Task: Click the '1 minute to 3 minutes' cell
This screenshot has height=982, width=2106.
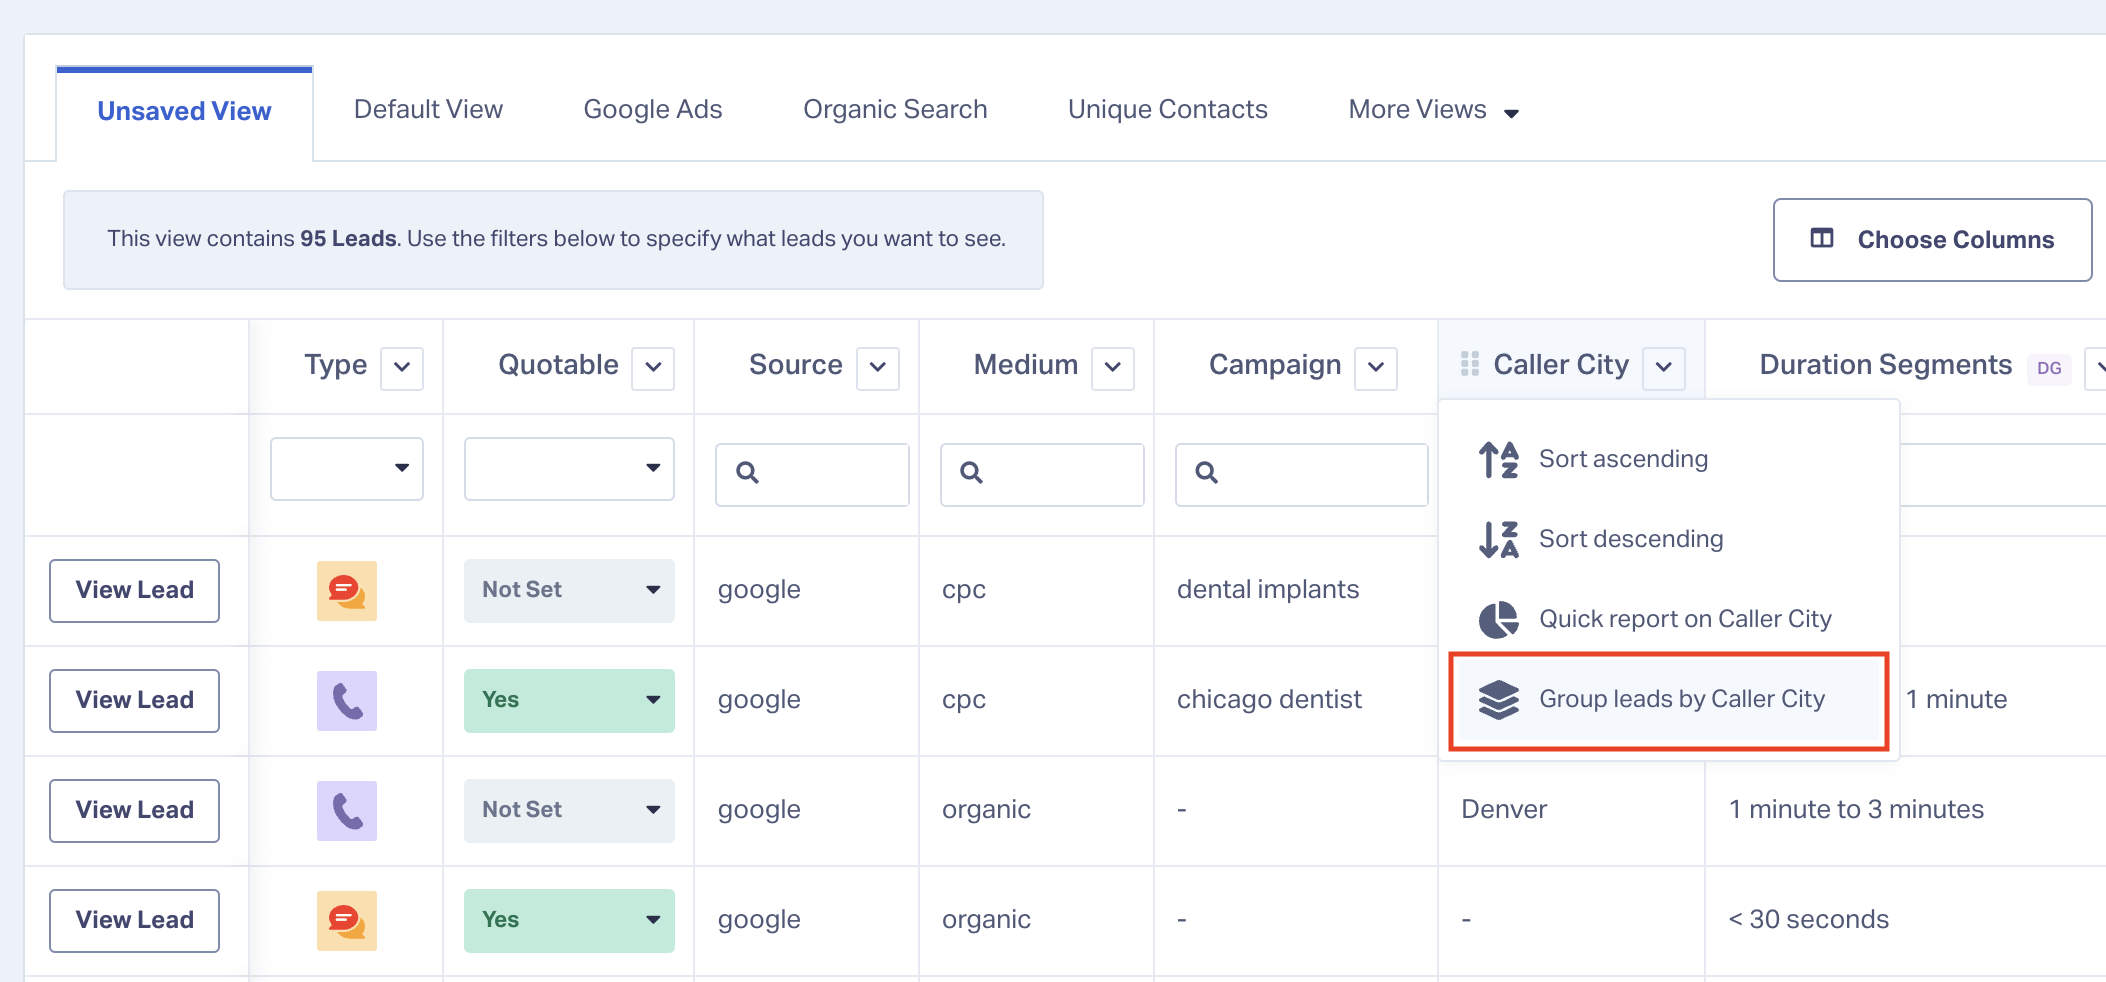Action: [1856, 809]
